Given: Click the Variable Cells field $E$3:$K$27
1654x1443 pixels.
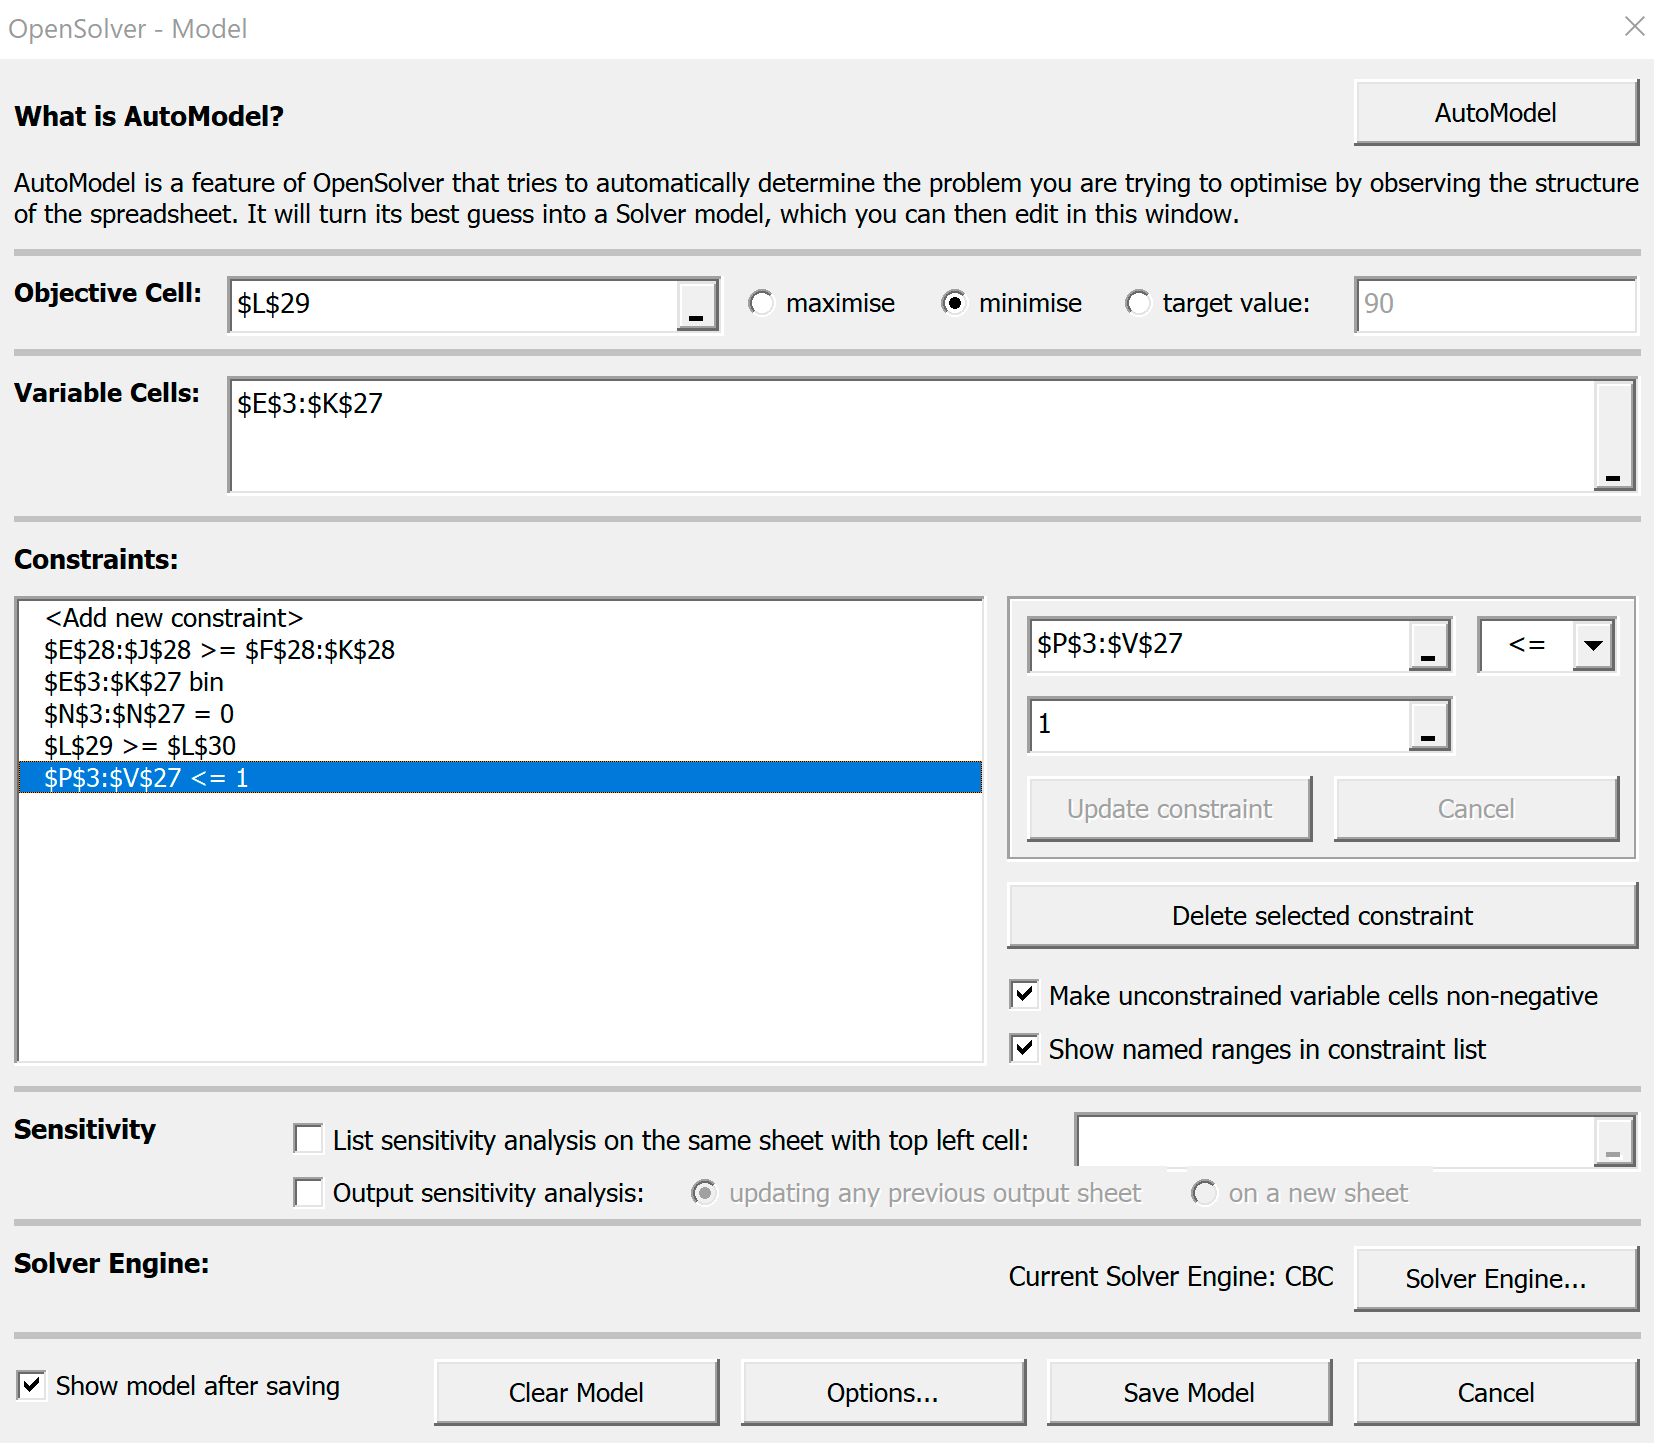Looking at the screenshot, I should [x=912, y=436].
